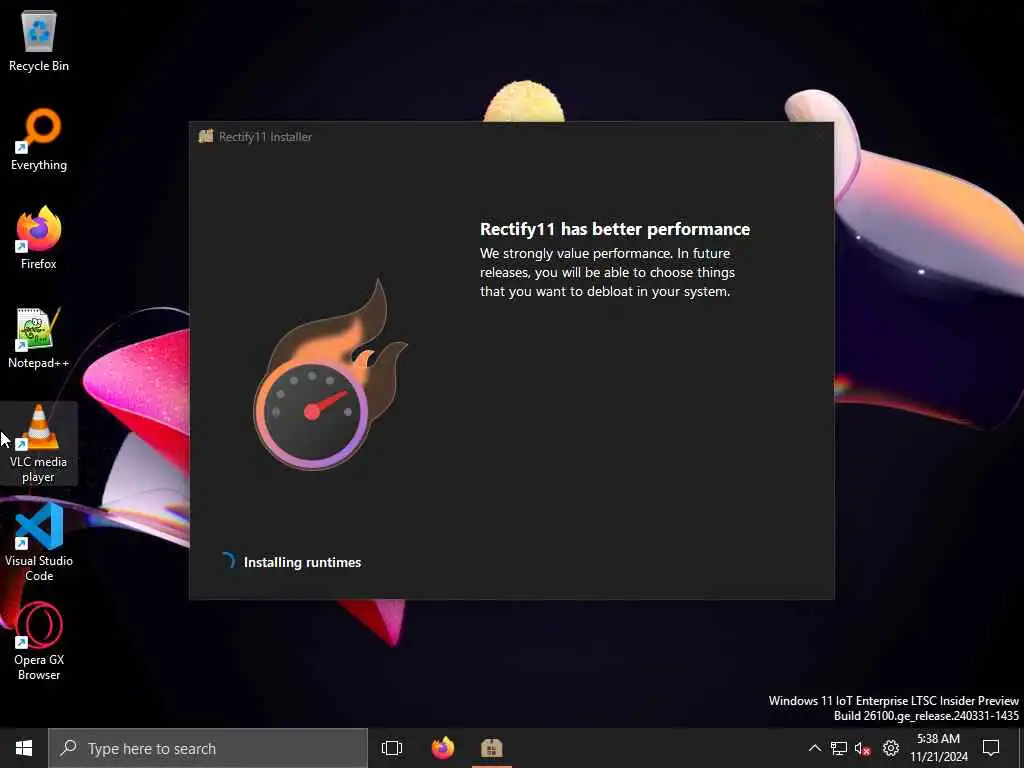Screen dimensions: 1024x768
Task: Switch to Rectify11 Installer taskbar button
Action: (491, 748)
